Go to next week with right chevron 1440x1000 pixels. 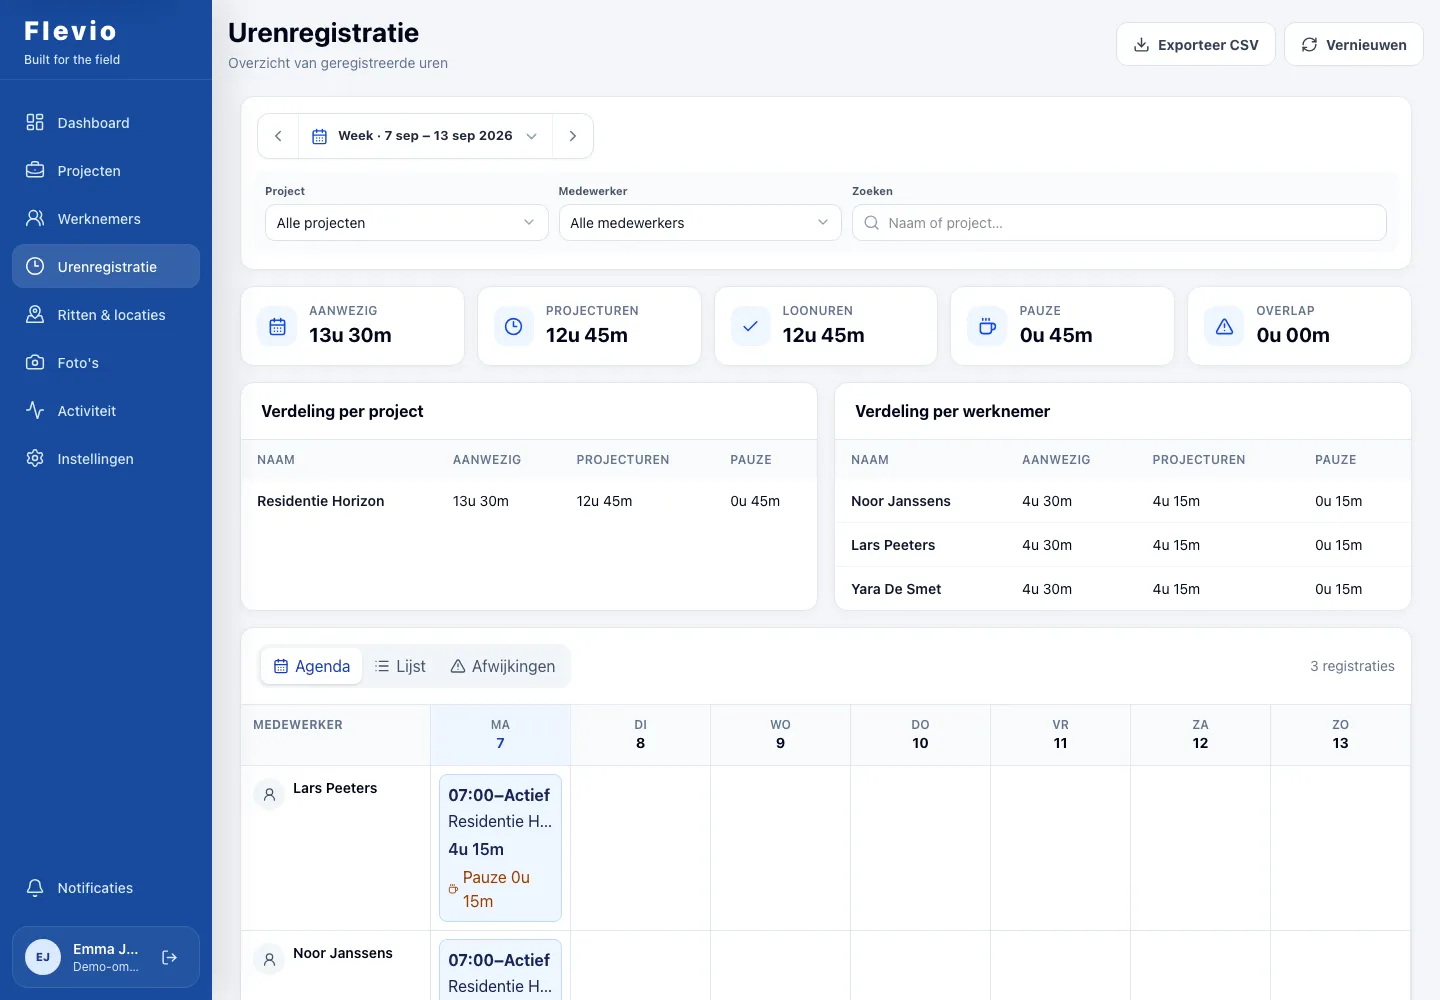coord(573,136)
